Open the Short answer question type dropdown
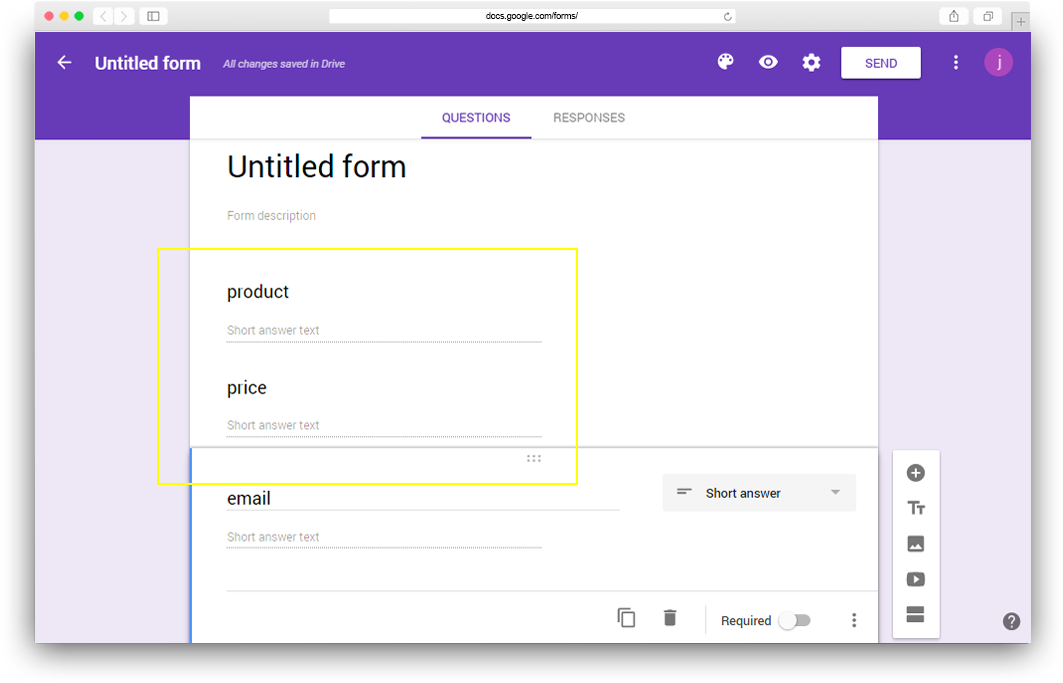The height and width of the screenshot is (683, 1063). pos(758,492)
